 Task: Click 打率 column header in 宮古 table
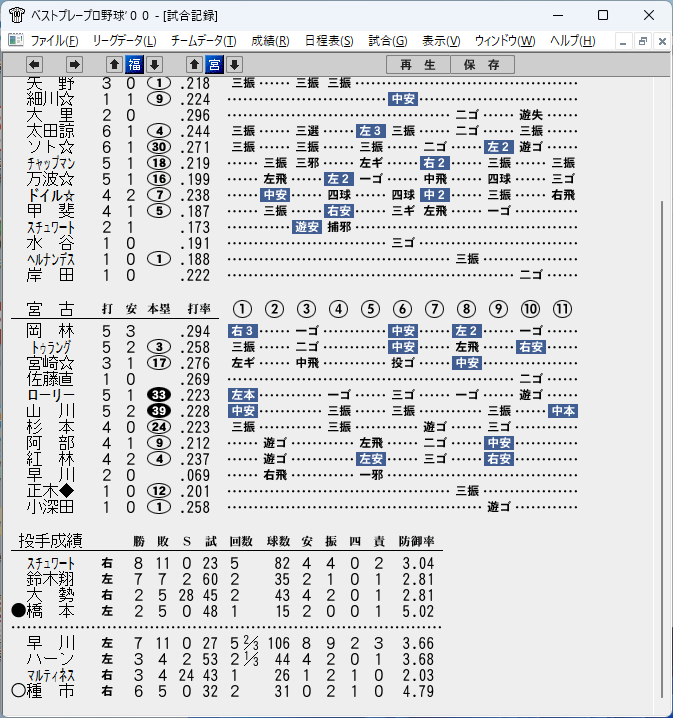(199, 309)
